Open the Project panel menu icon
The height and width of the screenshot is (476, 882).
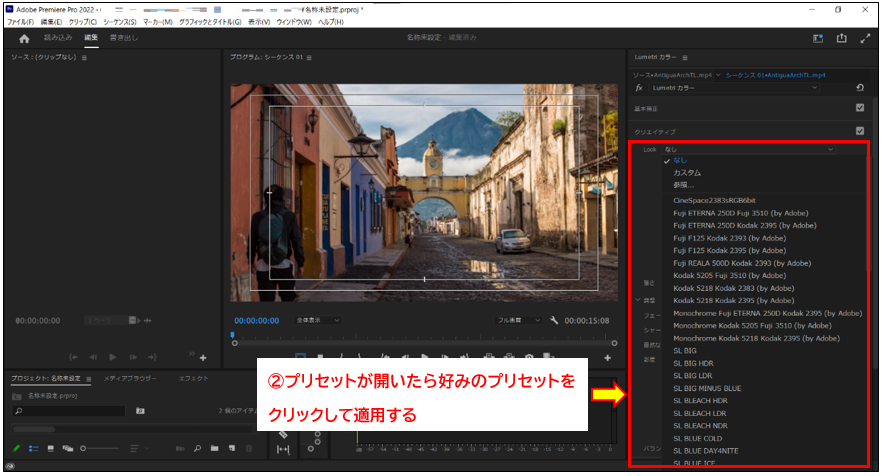[89, 379]
